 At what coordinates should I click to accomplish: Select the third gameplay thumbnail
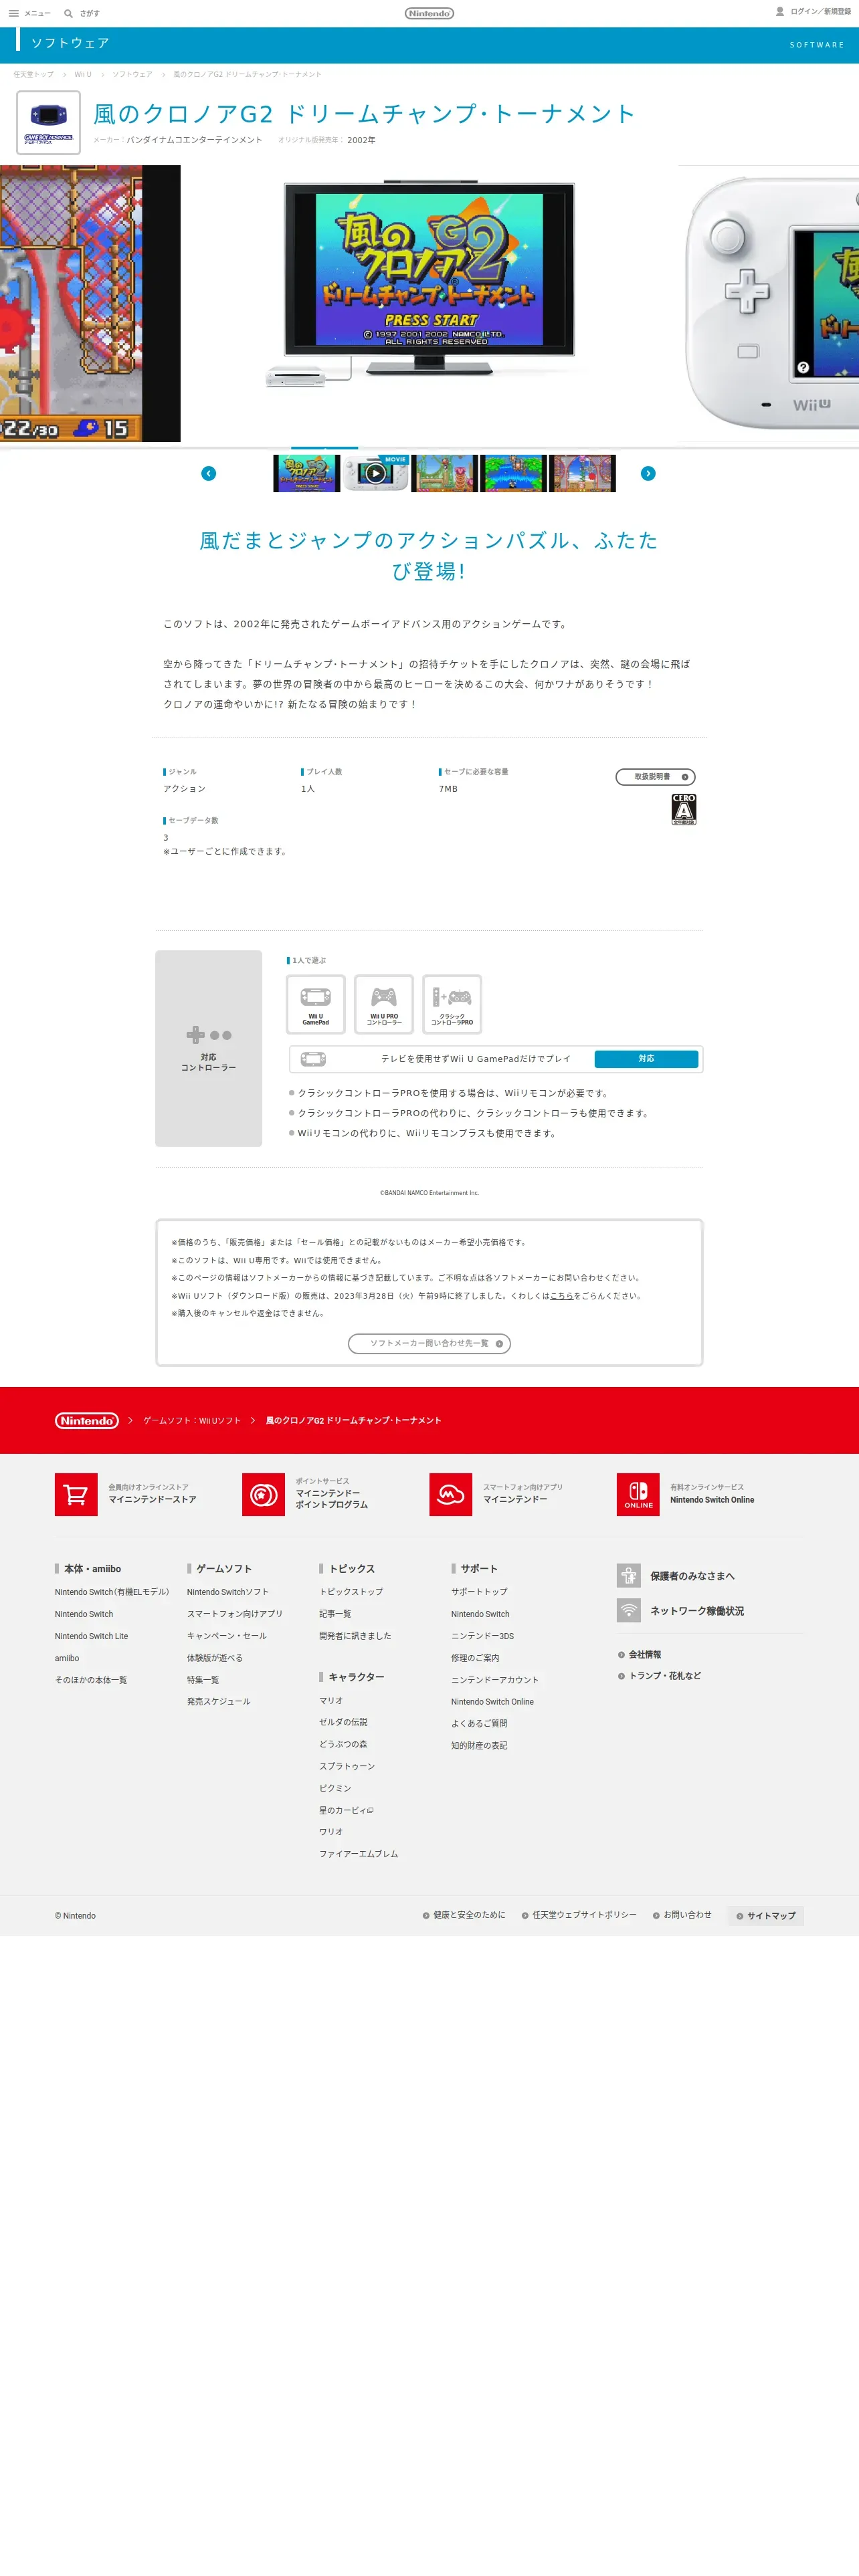(445, 473)
